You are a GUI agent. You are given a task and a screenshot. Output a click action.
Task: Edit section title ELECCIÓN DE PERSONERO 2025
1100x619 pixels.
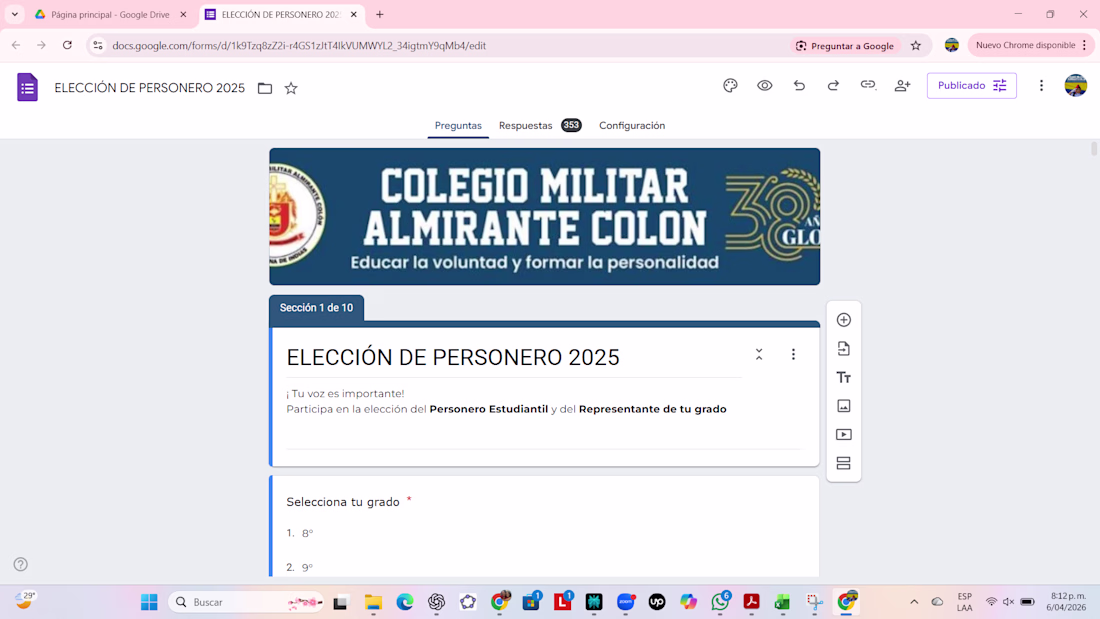click(x=453, y=357)
